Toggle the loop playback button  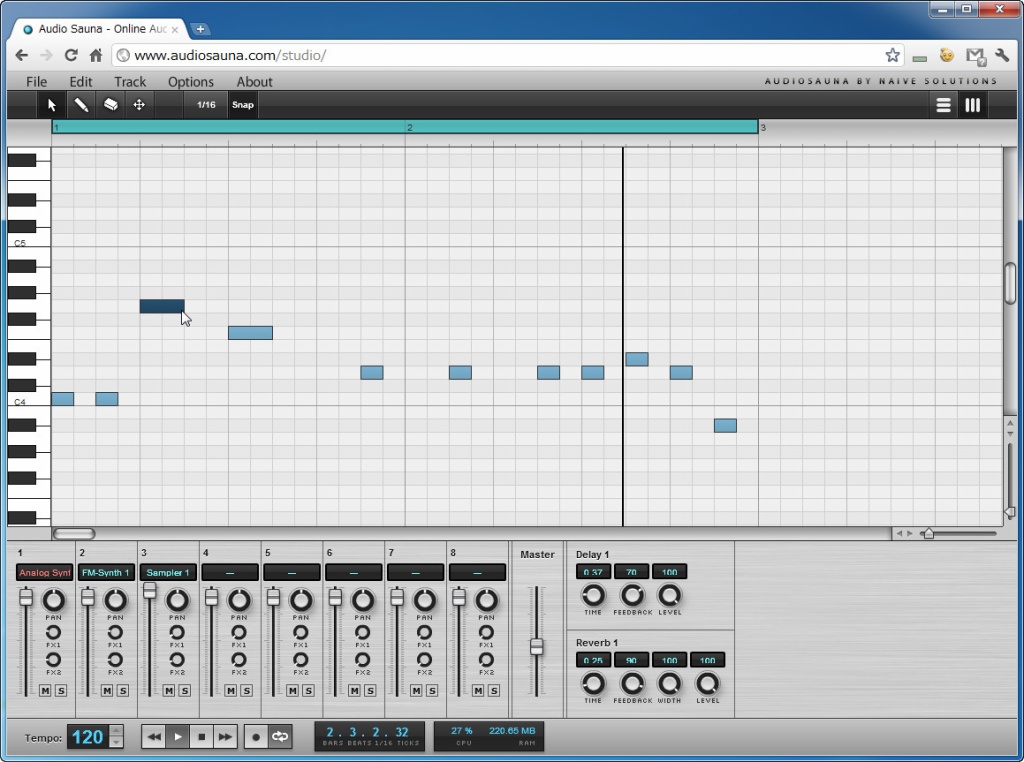point(280,737)
